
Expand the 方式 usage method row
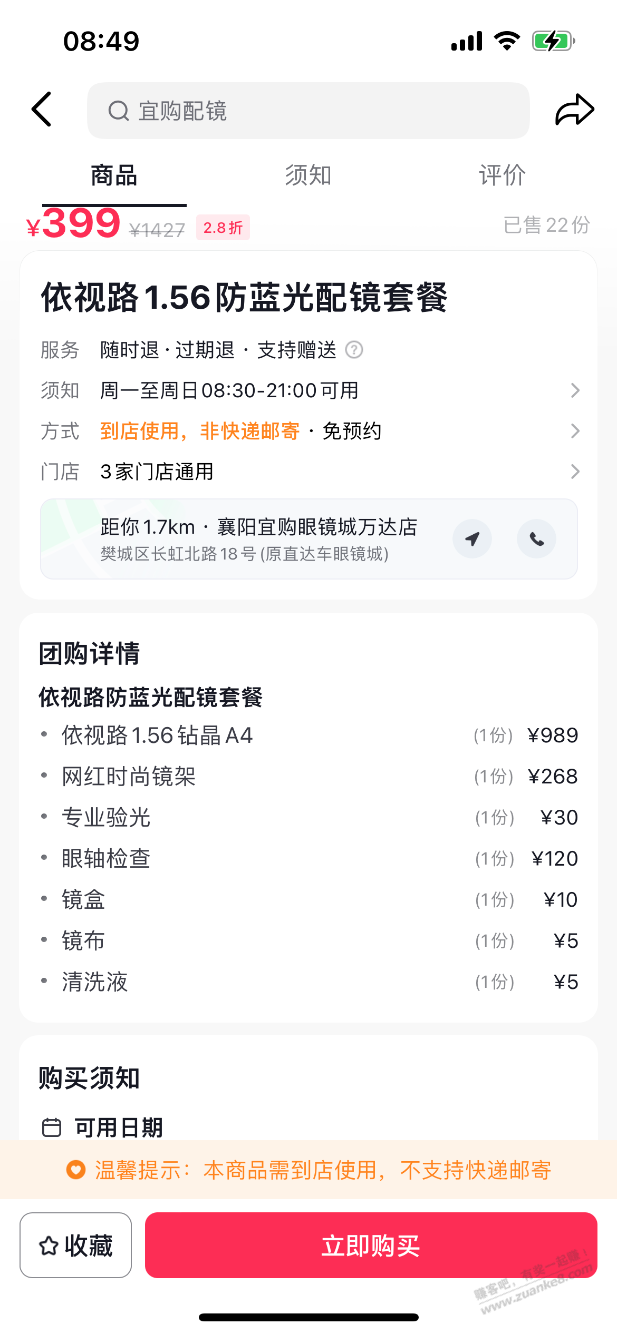click(310, 431)
